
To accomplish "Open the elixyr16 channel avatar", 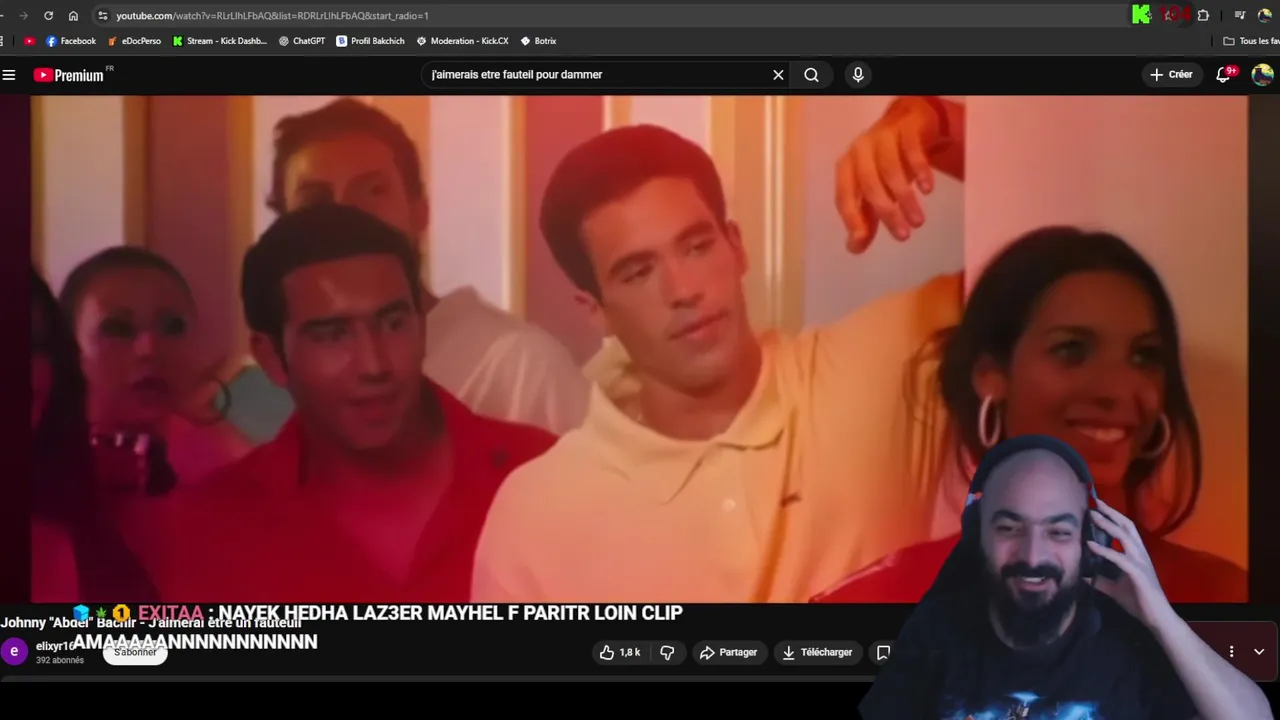I will [14, 652].
